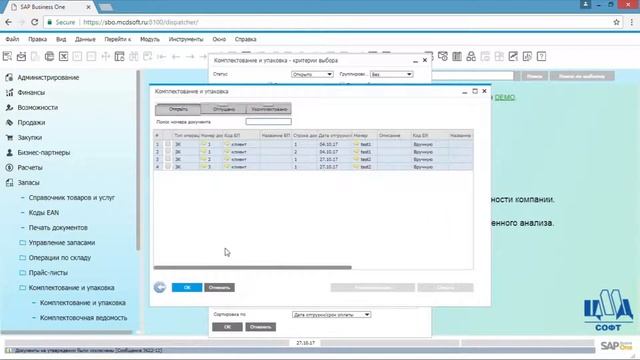Open the Инструменты menu
Viewport: 640px width, 360px height.
pos(186,39)
